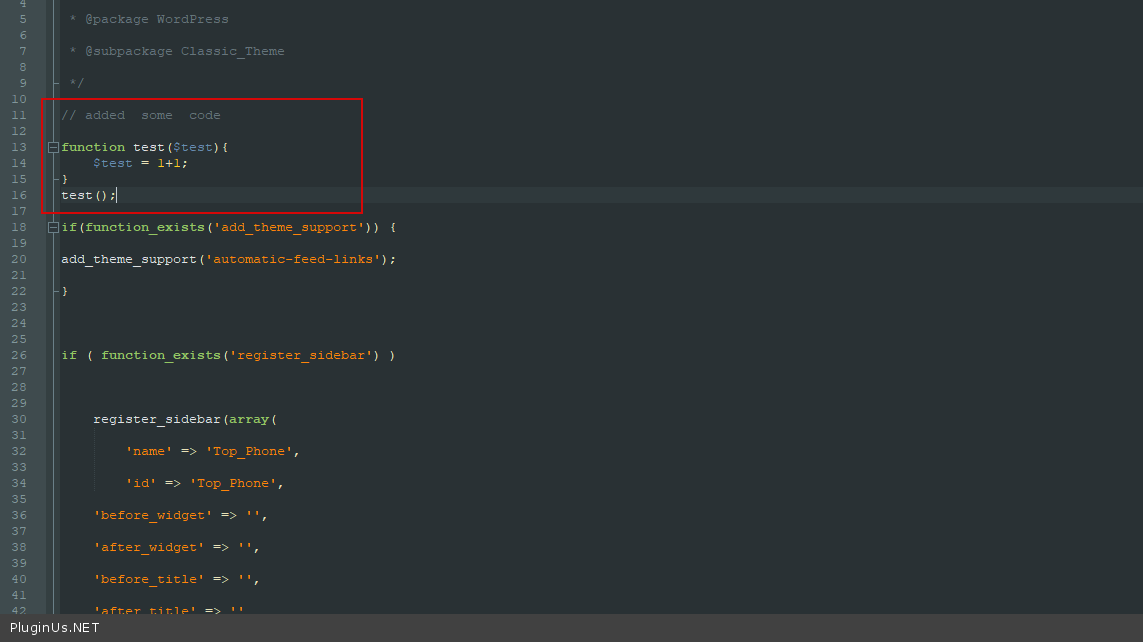
Task: Click the array keyword after register_sidebar(
Action: coord(249,419)
